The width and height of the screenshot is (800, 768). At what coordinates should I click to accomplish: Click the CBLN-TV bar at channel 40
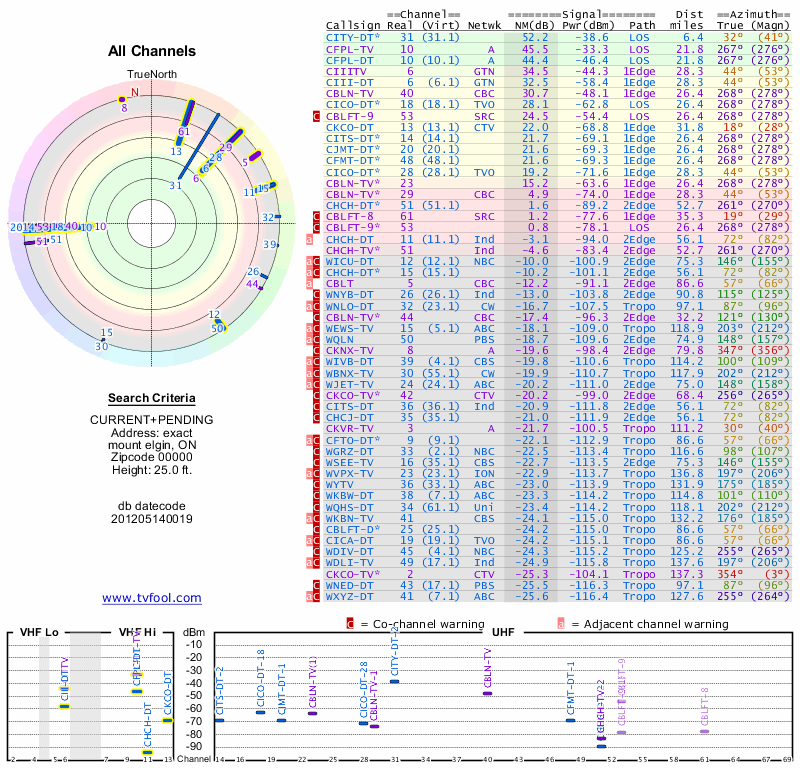click(x=487, y=693)
